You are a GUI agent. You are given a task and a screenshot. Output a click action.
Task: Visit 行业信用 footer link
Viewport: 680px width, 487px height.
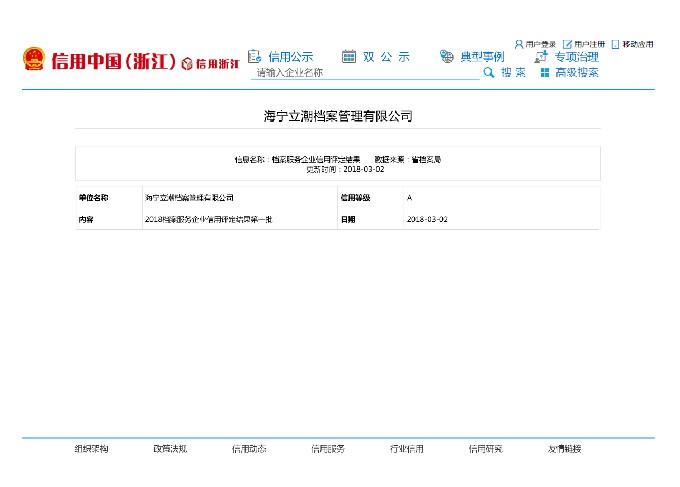407,449
